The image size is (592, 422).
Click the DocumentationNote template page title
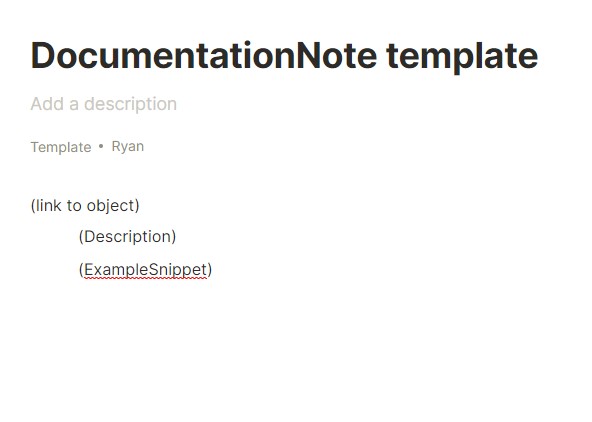tap(284, 56)
